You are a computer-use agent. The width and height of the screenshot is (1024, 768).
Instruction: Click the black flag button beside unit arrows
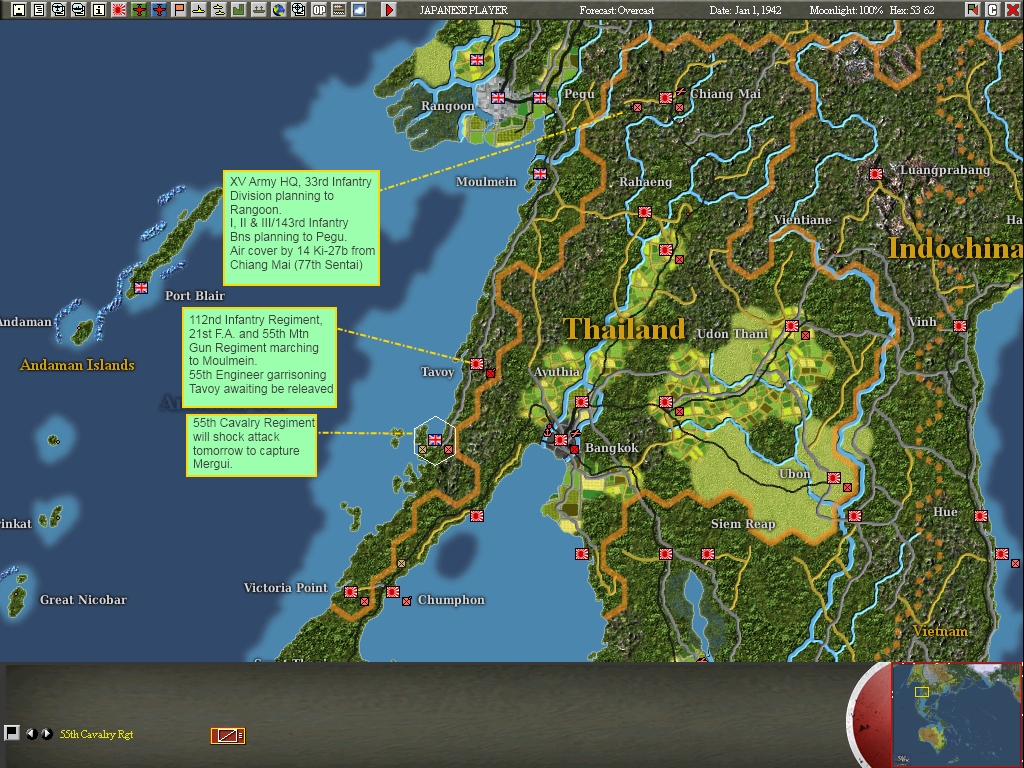12,733
